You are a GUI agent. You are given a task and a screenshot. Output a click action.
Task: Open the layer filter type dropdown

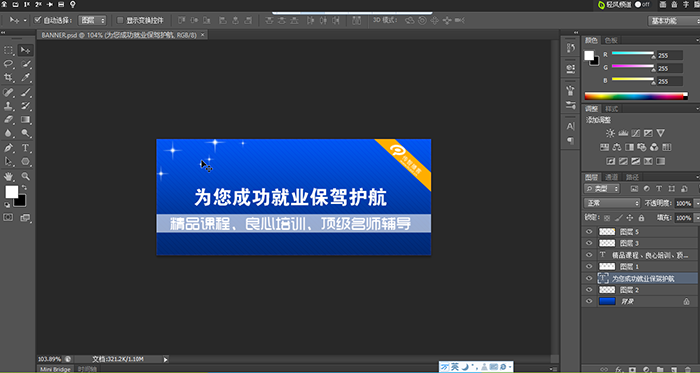(602, 189)
